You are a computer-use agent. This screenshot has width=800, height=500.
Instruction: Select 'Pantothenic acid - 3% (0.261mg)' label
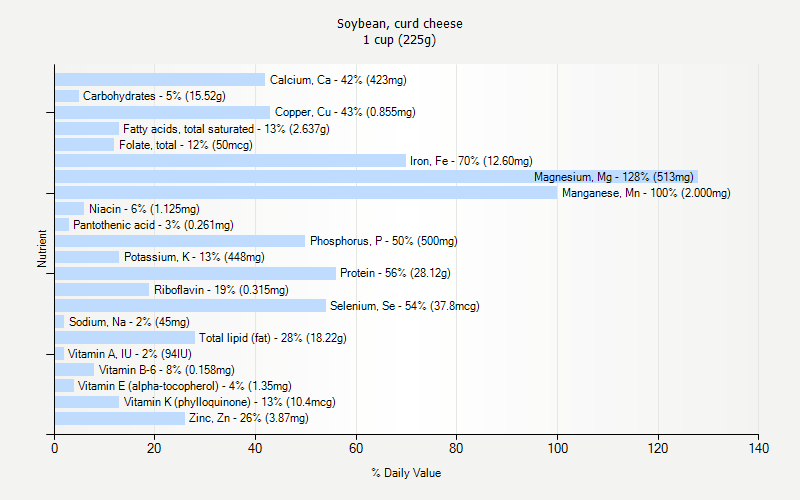pos(153,225)
